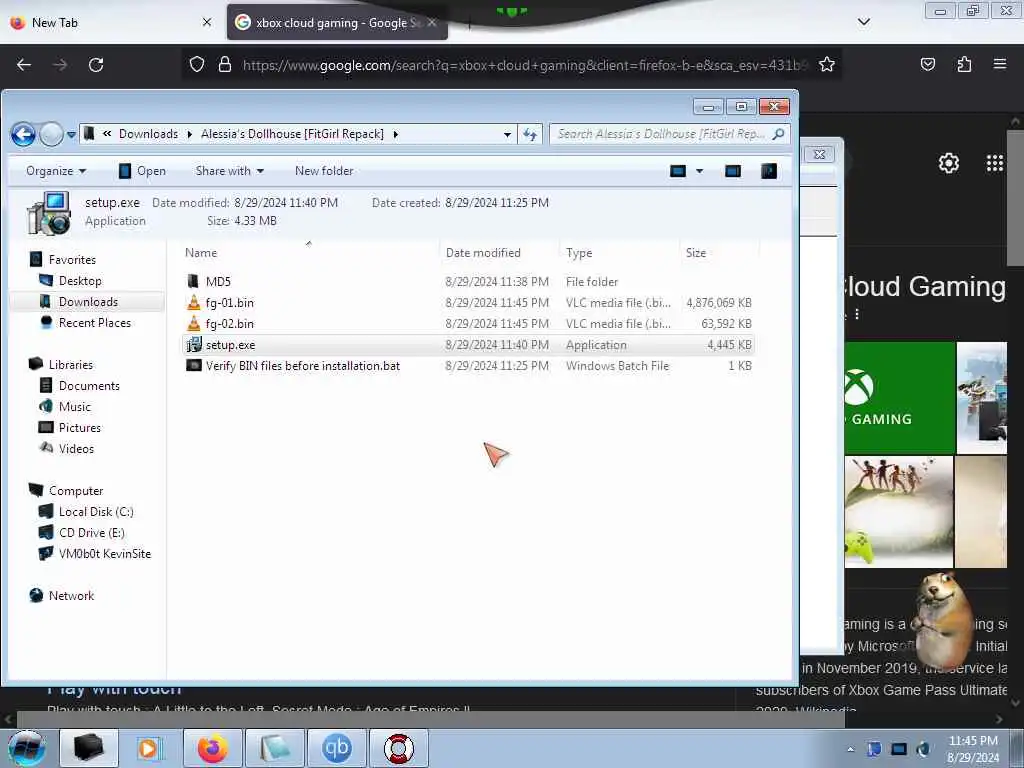
Task: Click the Firefox URL address field
Action: pyautogui.click(x=522, y=65)
